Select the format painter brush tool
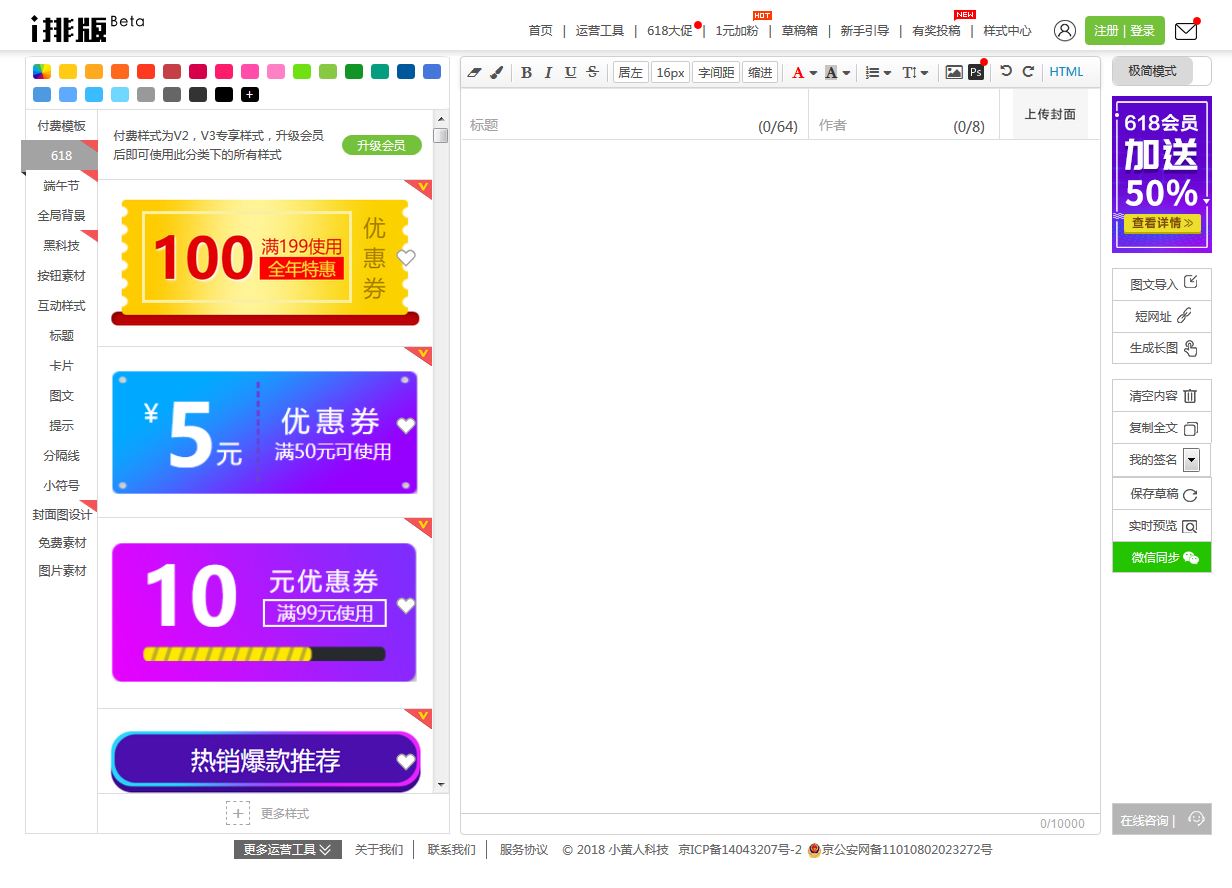 click(x=496, y=72)
